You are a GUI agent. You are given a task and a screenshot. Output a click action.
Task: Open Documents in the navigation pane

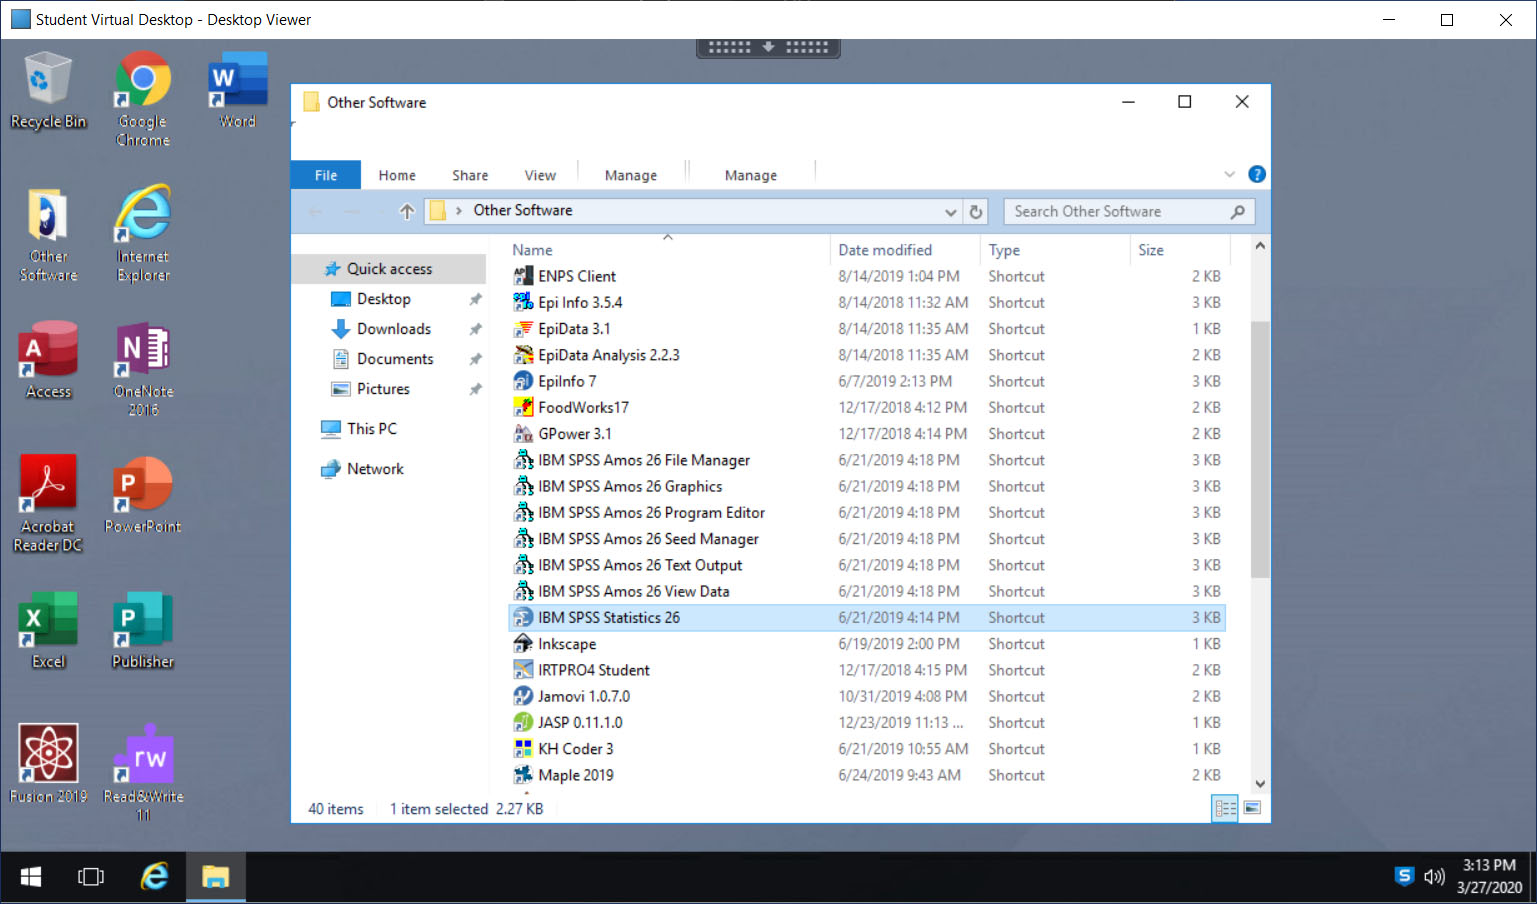395,359
